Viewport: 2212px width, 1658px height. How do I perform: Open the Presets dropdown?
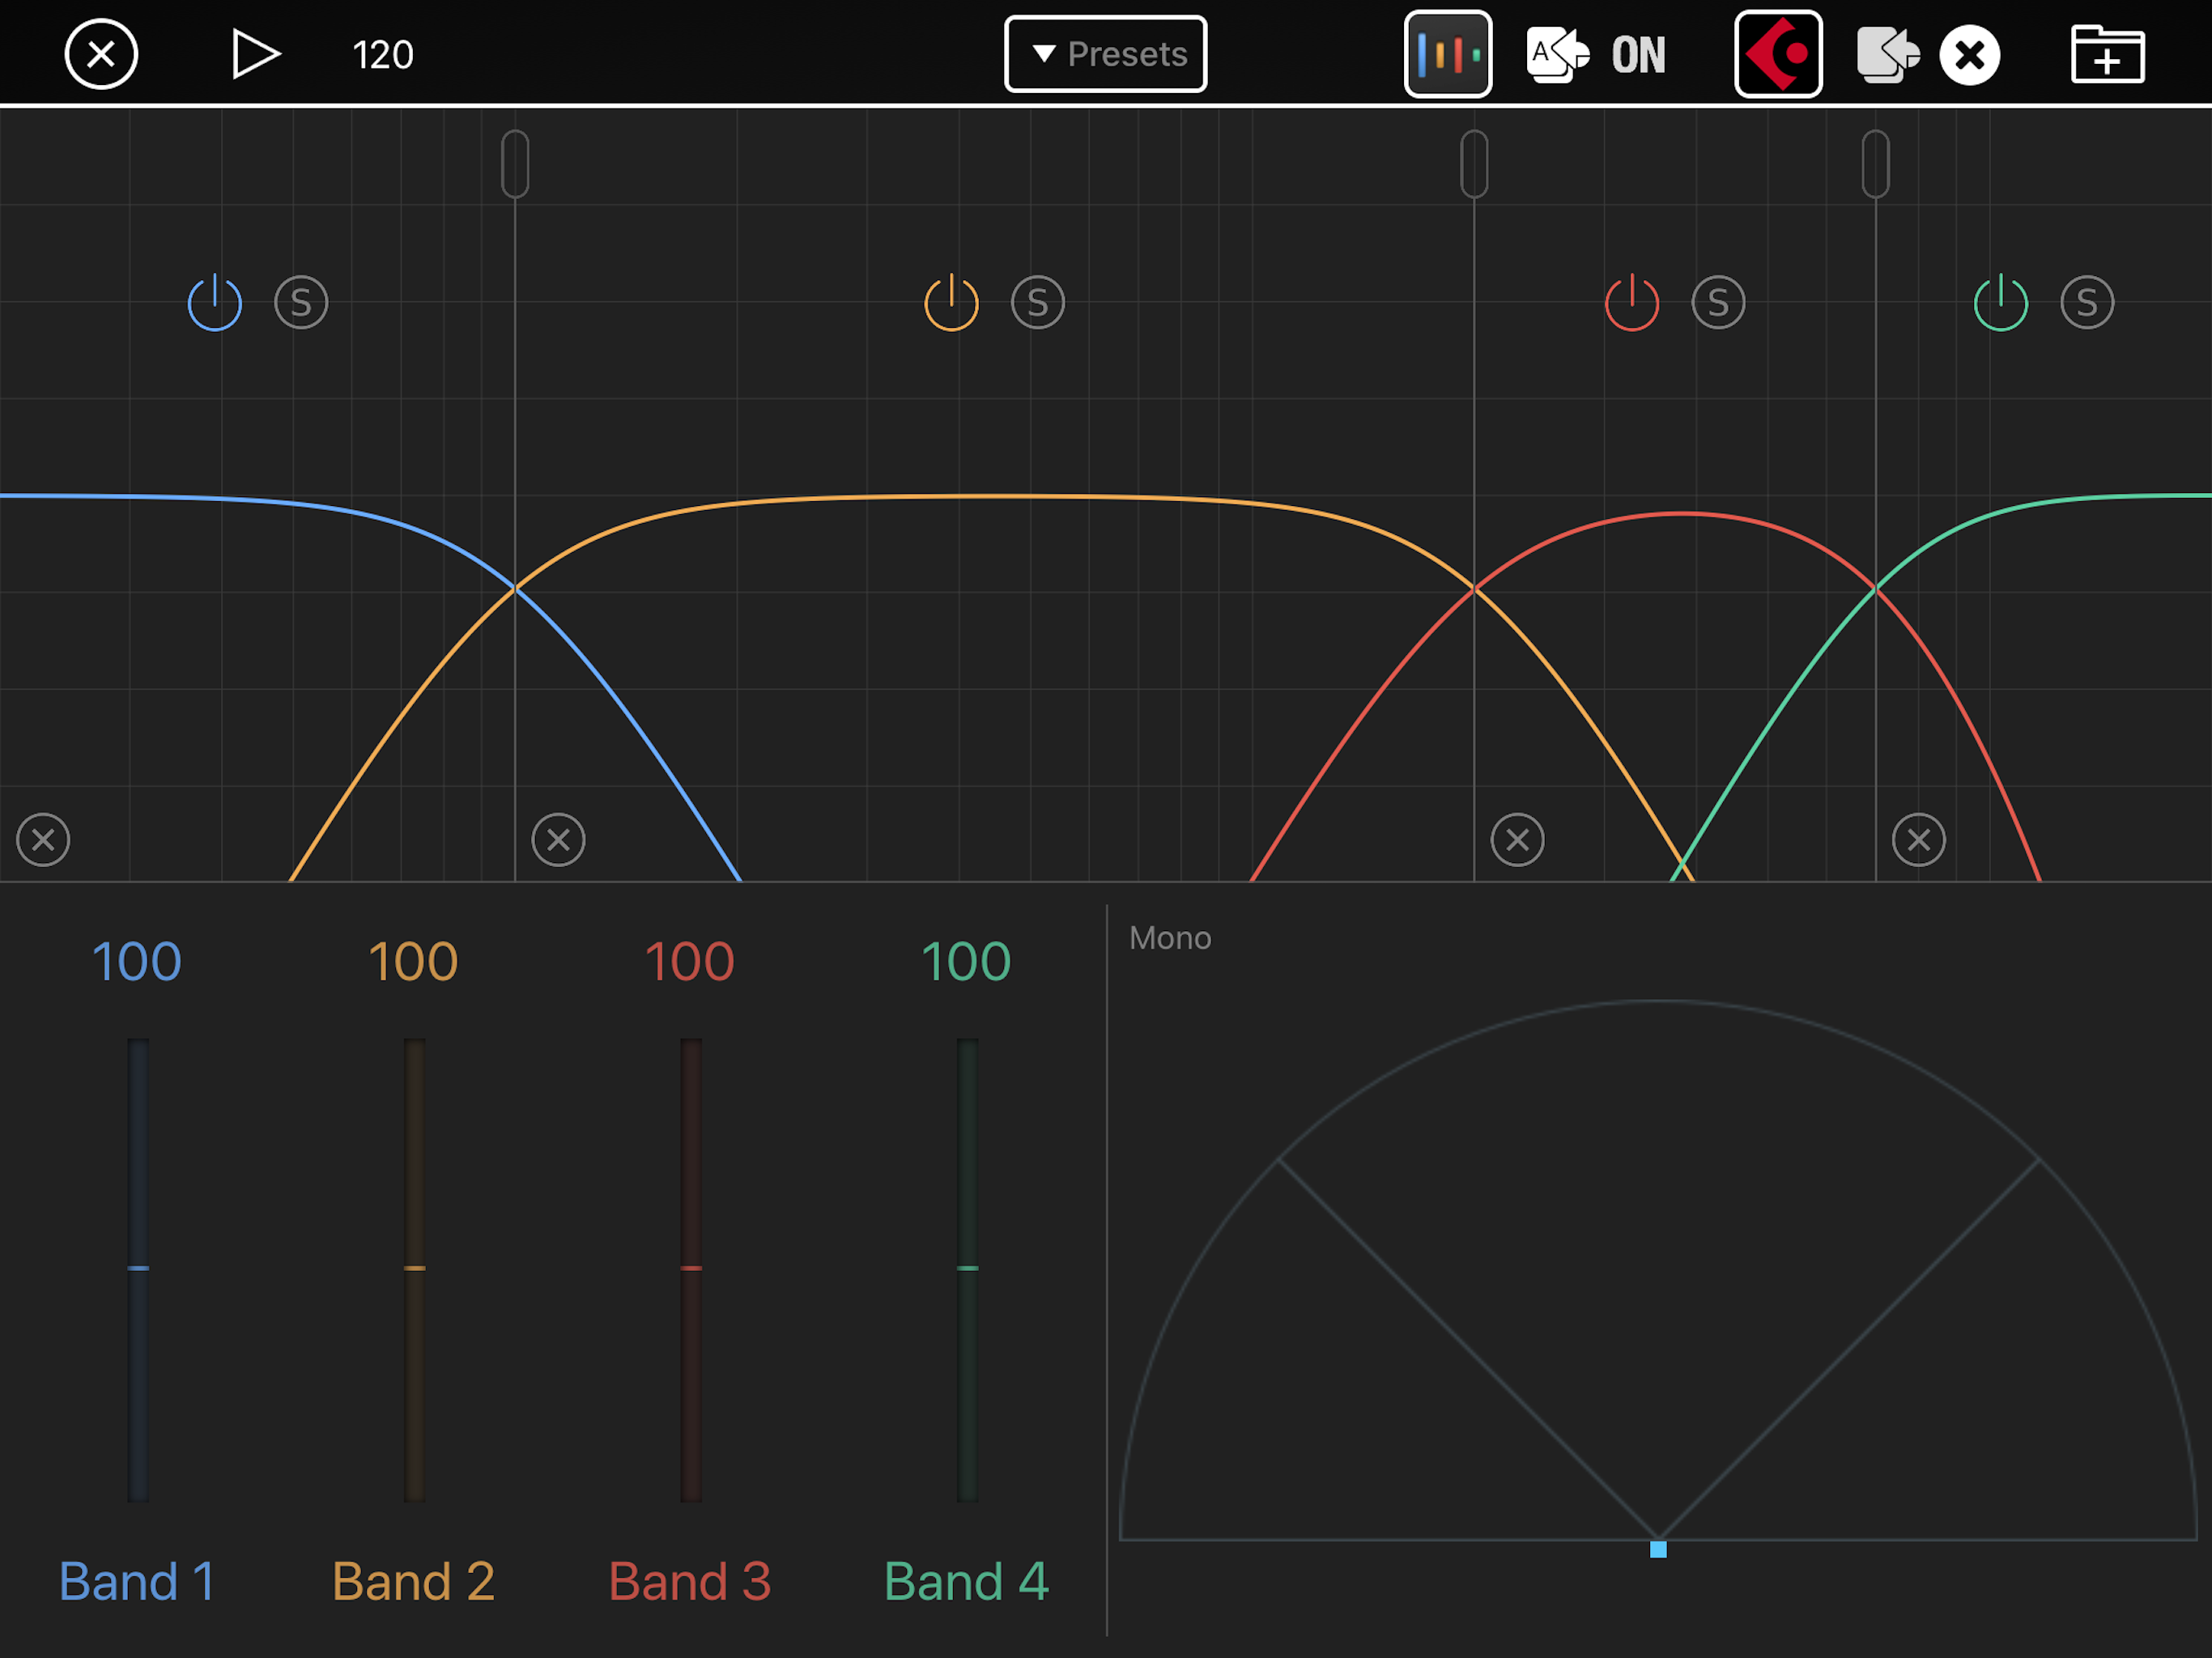[1105, 54]
